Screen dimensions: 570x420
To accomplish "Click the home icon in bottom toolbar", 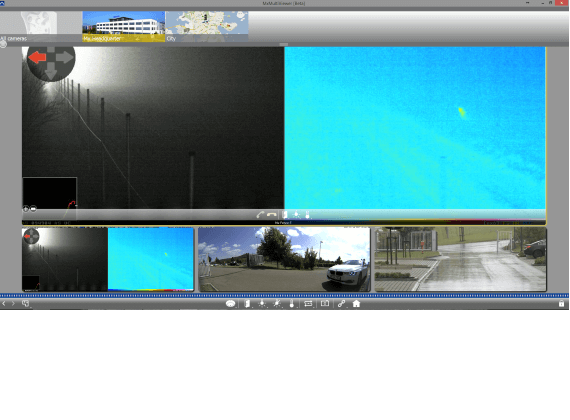I will 356,304.
